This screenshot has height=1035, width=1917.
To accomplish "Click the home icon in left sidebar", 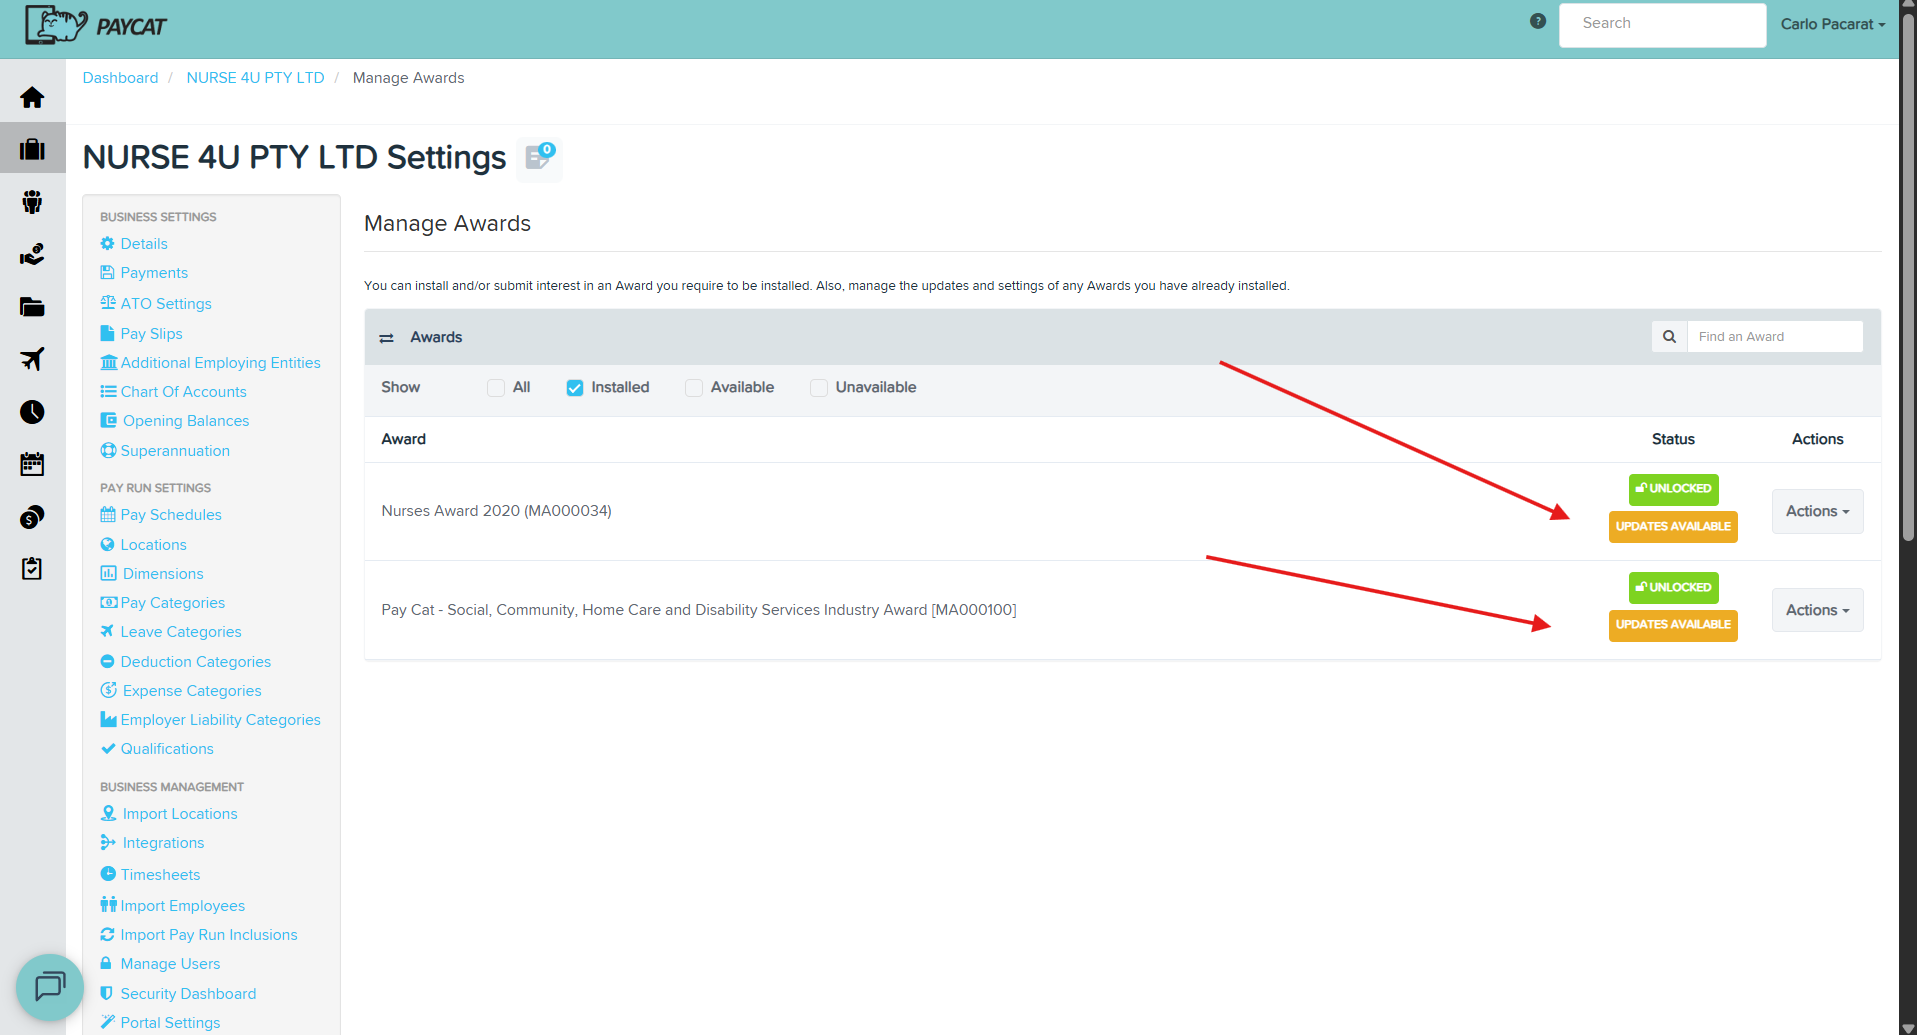I will pyautogui.click(x=32, y=97).
